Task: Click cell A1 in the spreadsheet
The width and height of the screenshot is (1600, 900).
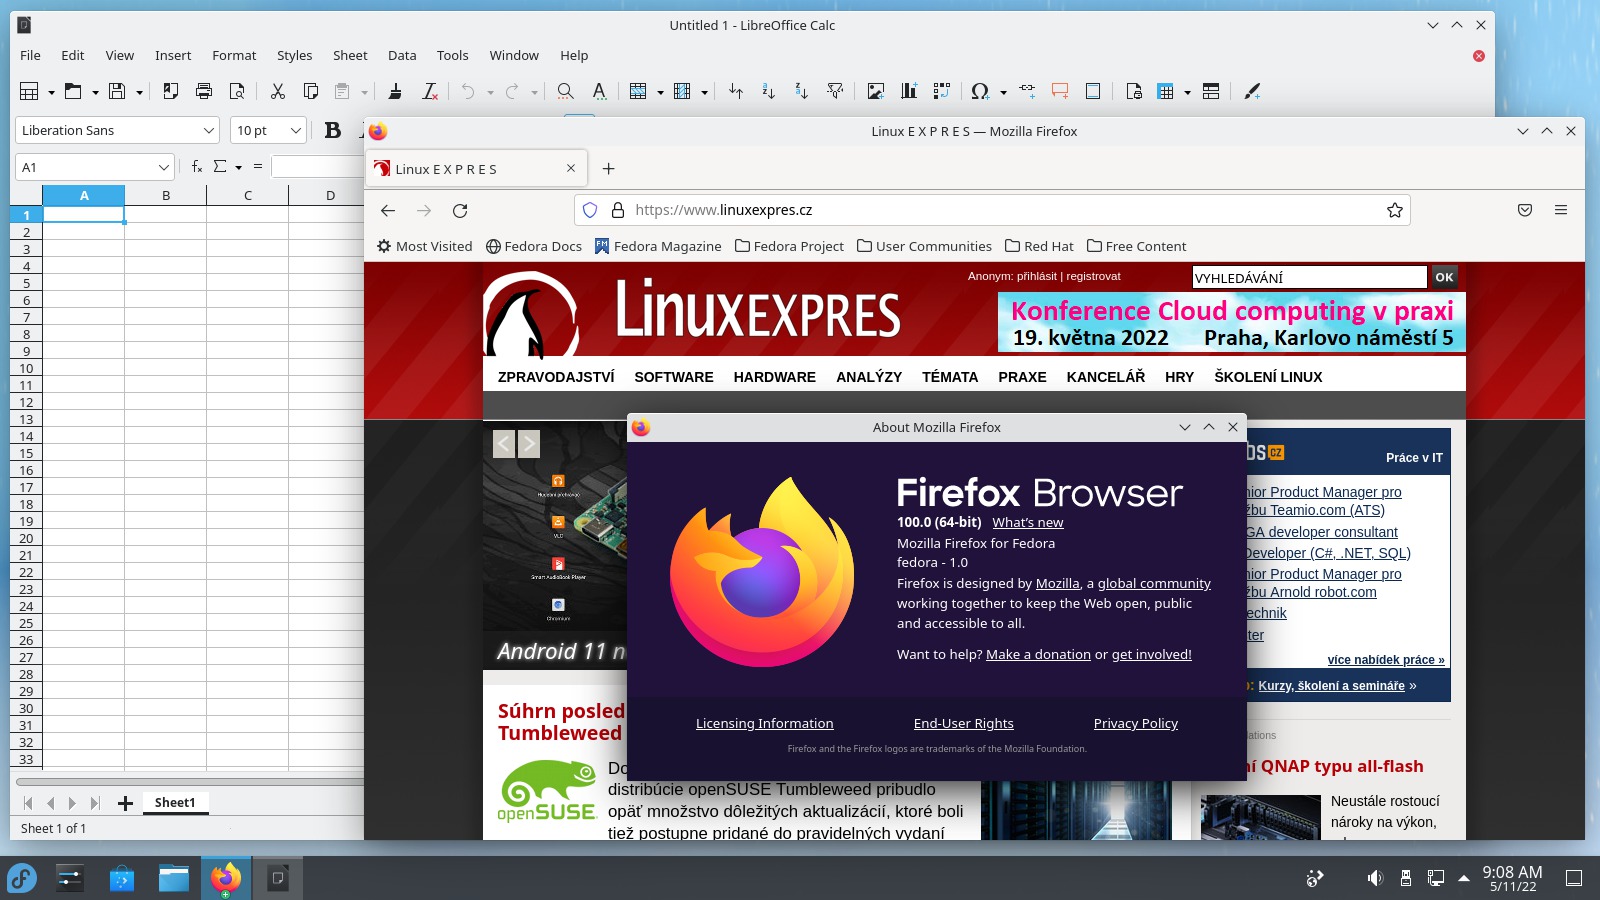Action: click(x=84, y=215)
